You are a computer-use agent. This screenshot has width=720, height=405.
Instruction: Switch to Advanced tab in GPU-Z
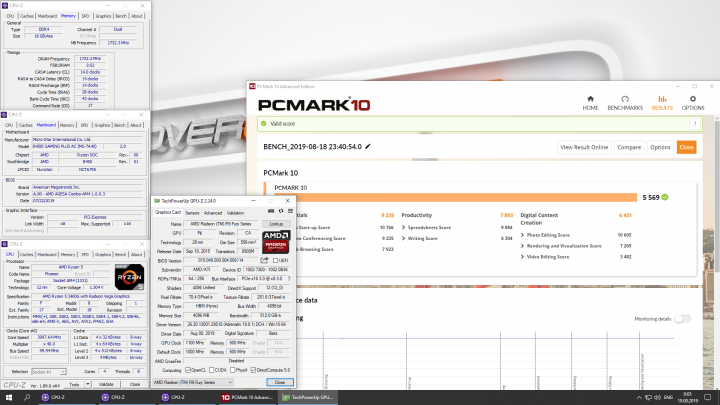pos(213,213)
